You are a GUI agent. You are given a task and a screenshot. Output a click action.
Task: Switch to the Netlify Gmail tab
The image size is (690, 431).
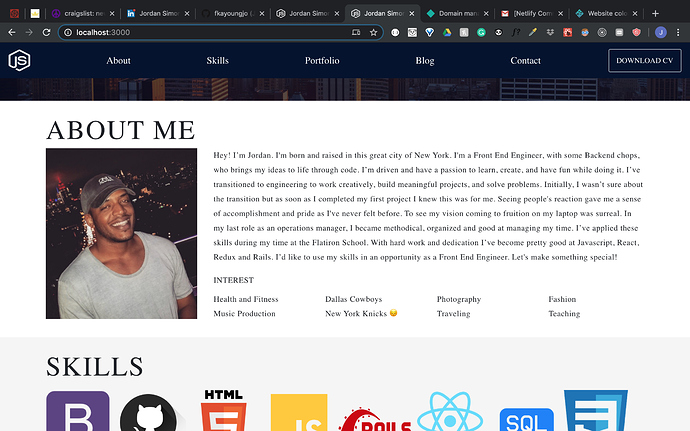532,14
